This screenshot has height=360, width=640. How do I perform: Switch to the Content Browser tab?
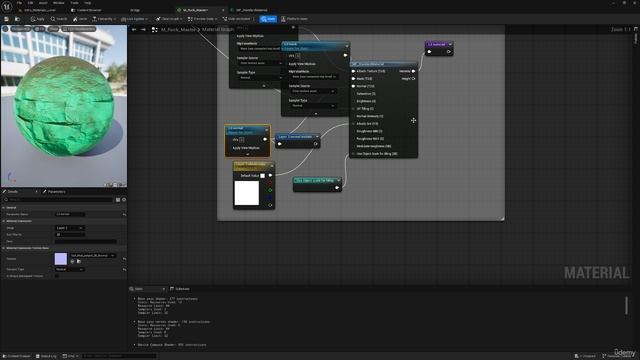tap(86, 10)
